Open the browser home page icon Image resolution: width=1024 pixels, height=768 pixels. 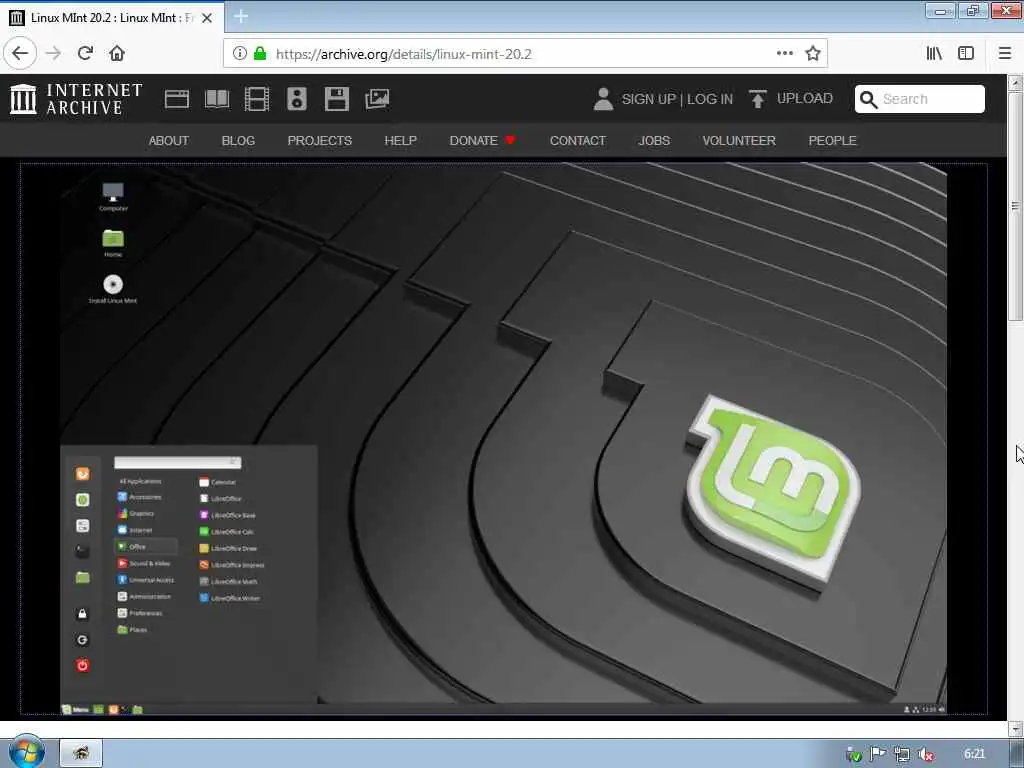(x=117, y=54)
